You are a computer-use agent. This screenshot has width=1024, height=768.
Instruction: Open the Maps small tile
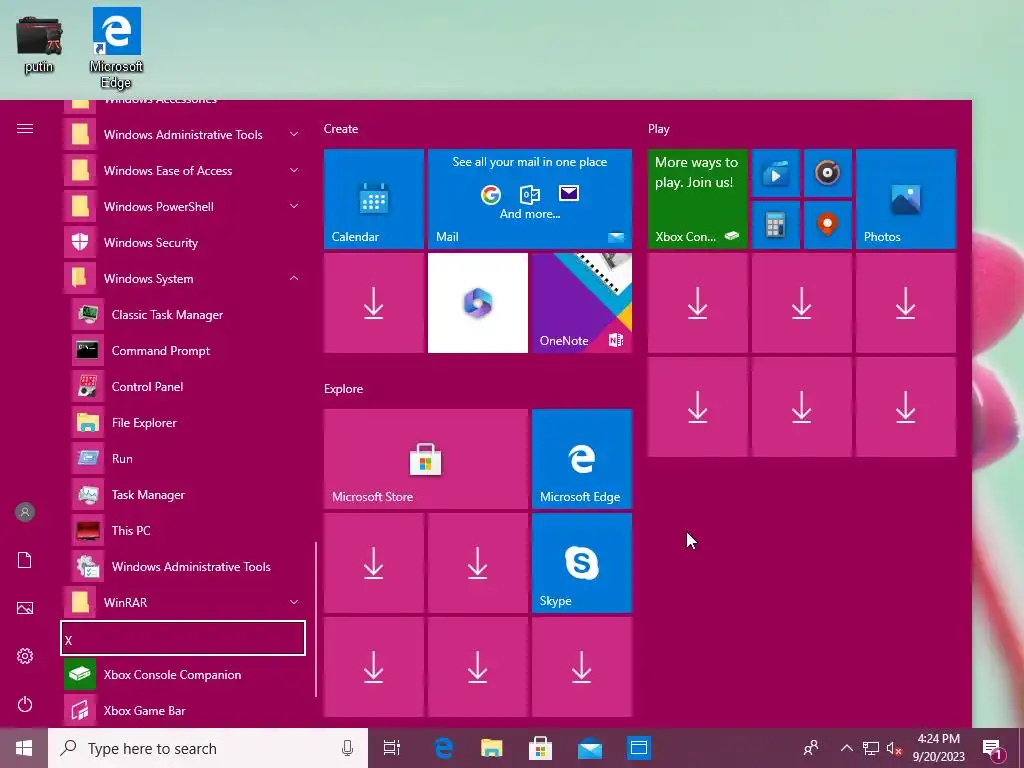tap(827, 225)
